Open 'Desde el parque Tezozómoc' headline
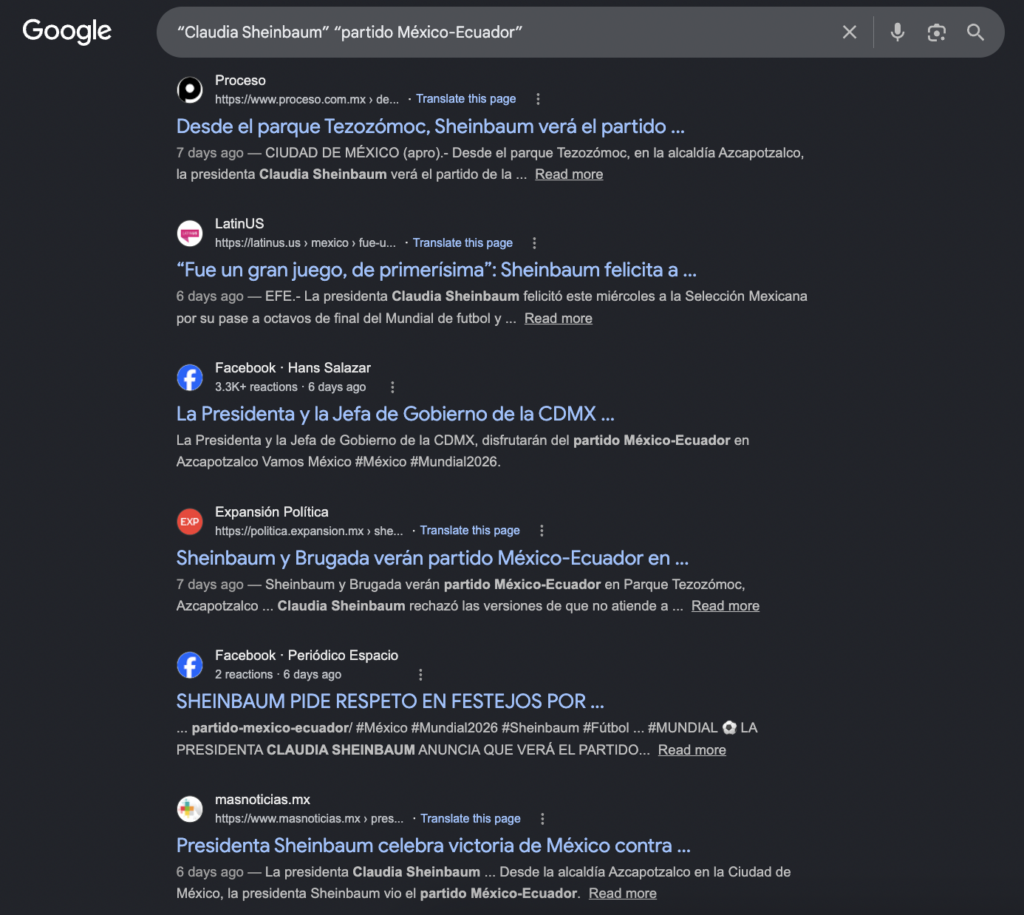 click(430, 126)
